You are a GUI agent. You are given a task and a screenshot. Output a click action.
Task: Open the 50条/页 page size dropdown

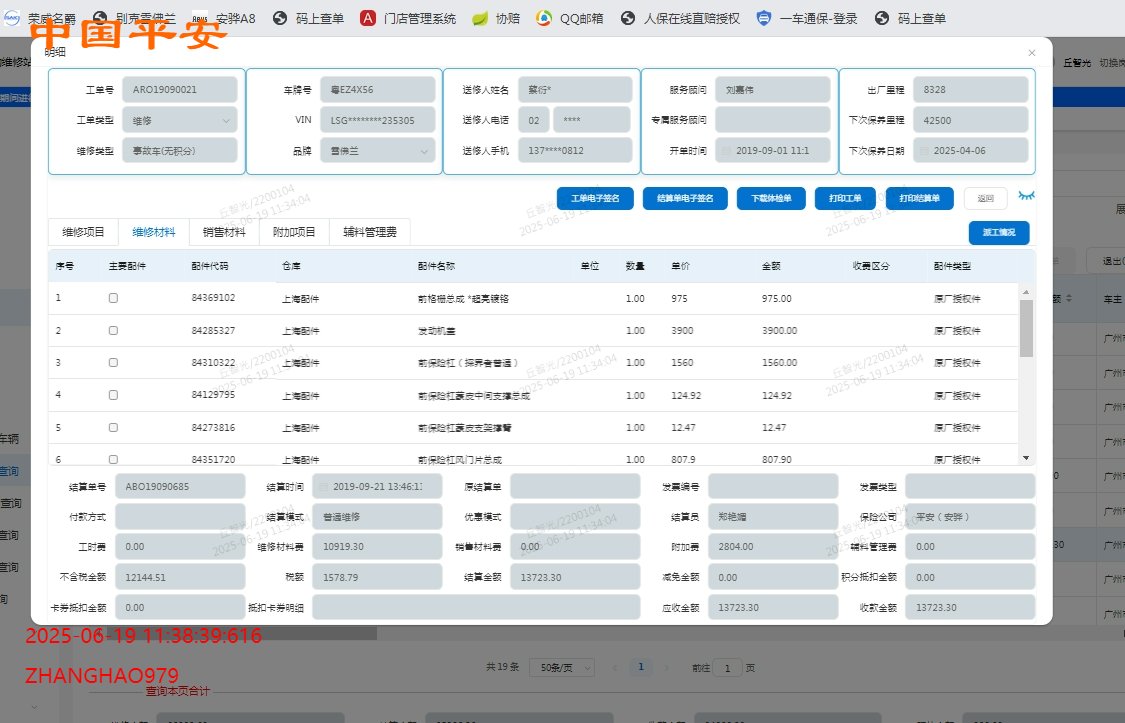click(562, 668)
